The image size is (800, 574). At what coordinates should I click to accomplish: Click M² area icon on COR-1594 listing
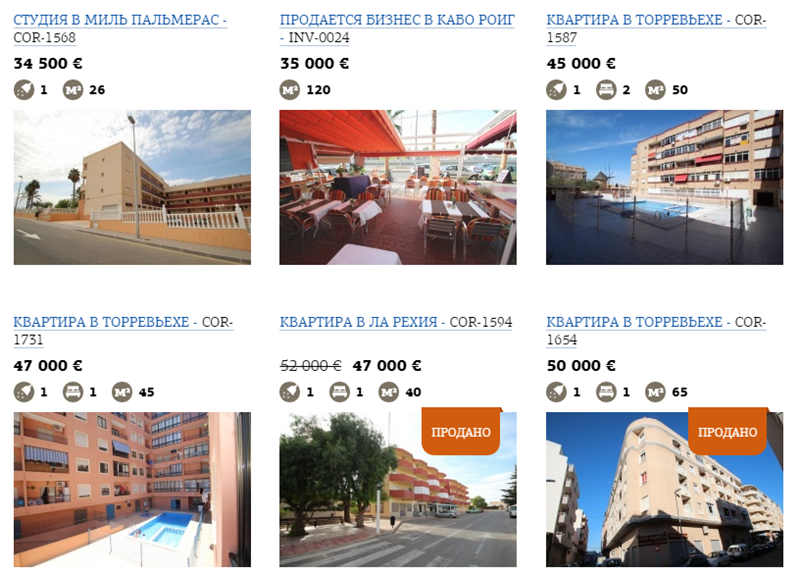point(389,392)
